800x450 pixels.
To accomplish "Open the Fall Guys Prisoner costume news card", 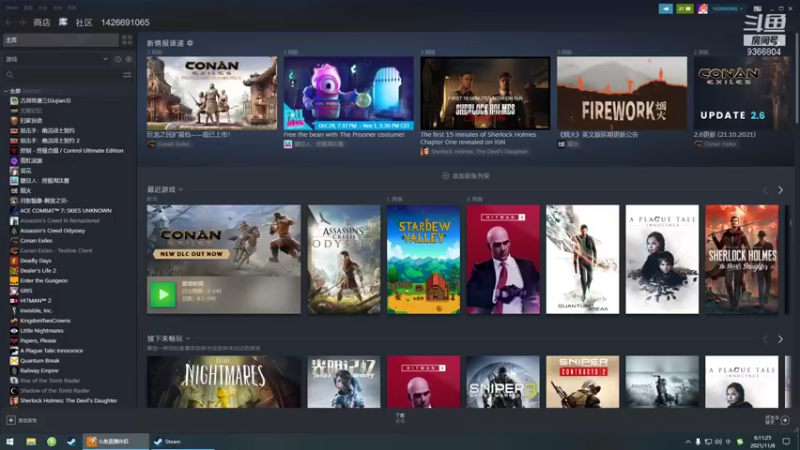I will [348, 93].
